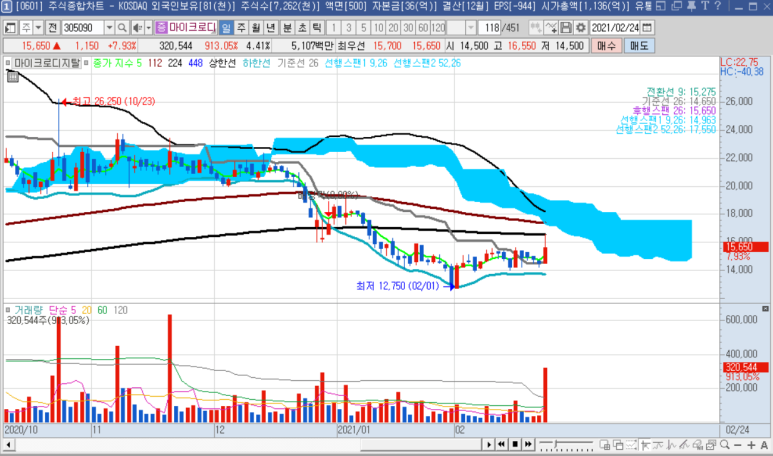The width and height of the screenshot is (773, 456).
Task: Click the A text tool icon
Action: tap(764, 445)
